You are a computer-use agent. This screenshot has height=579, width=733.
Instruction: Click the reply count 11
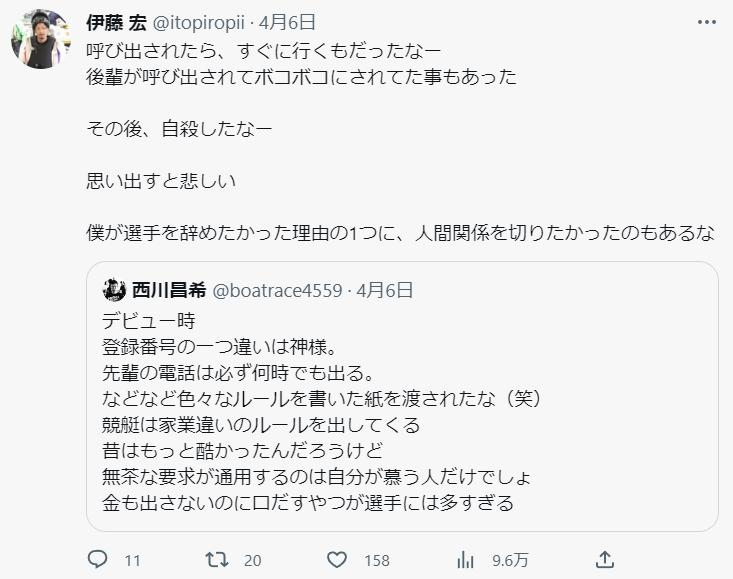pyautogui.click(x=132, y=560)
